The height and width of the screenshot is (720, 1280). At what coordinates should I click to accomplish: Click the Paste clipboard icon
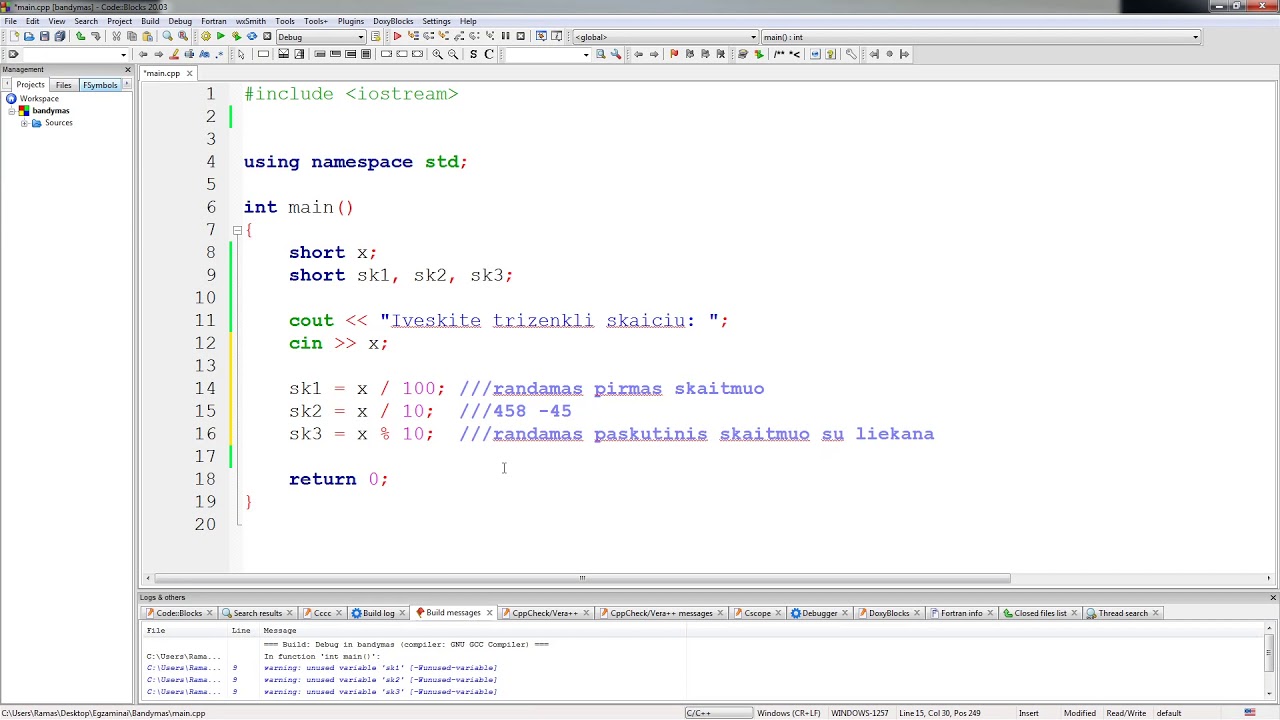pyautogui.click(x=147, y=36)
